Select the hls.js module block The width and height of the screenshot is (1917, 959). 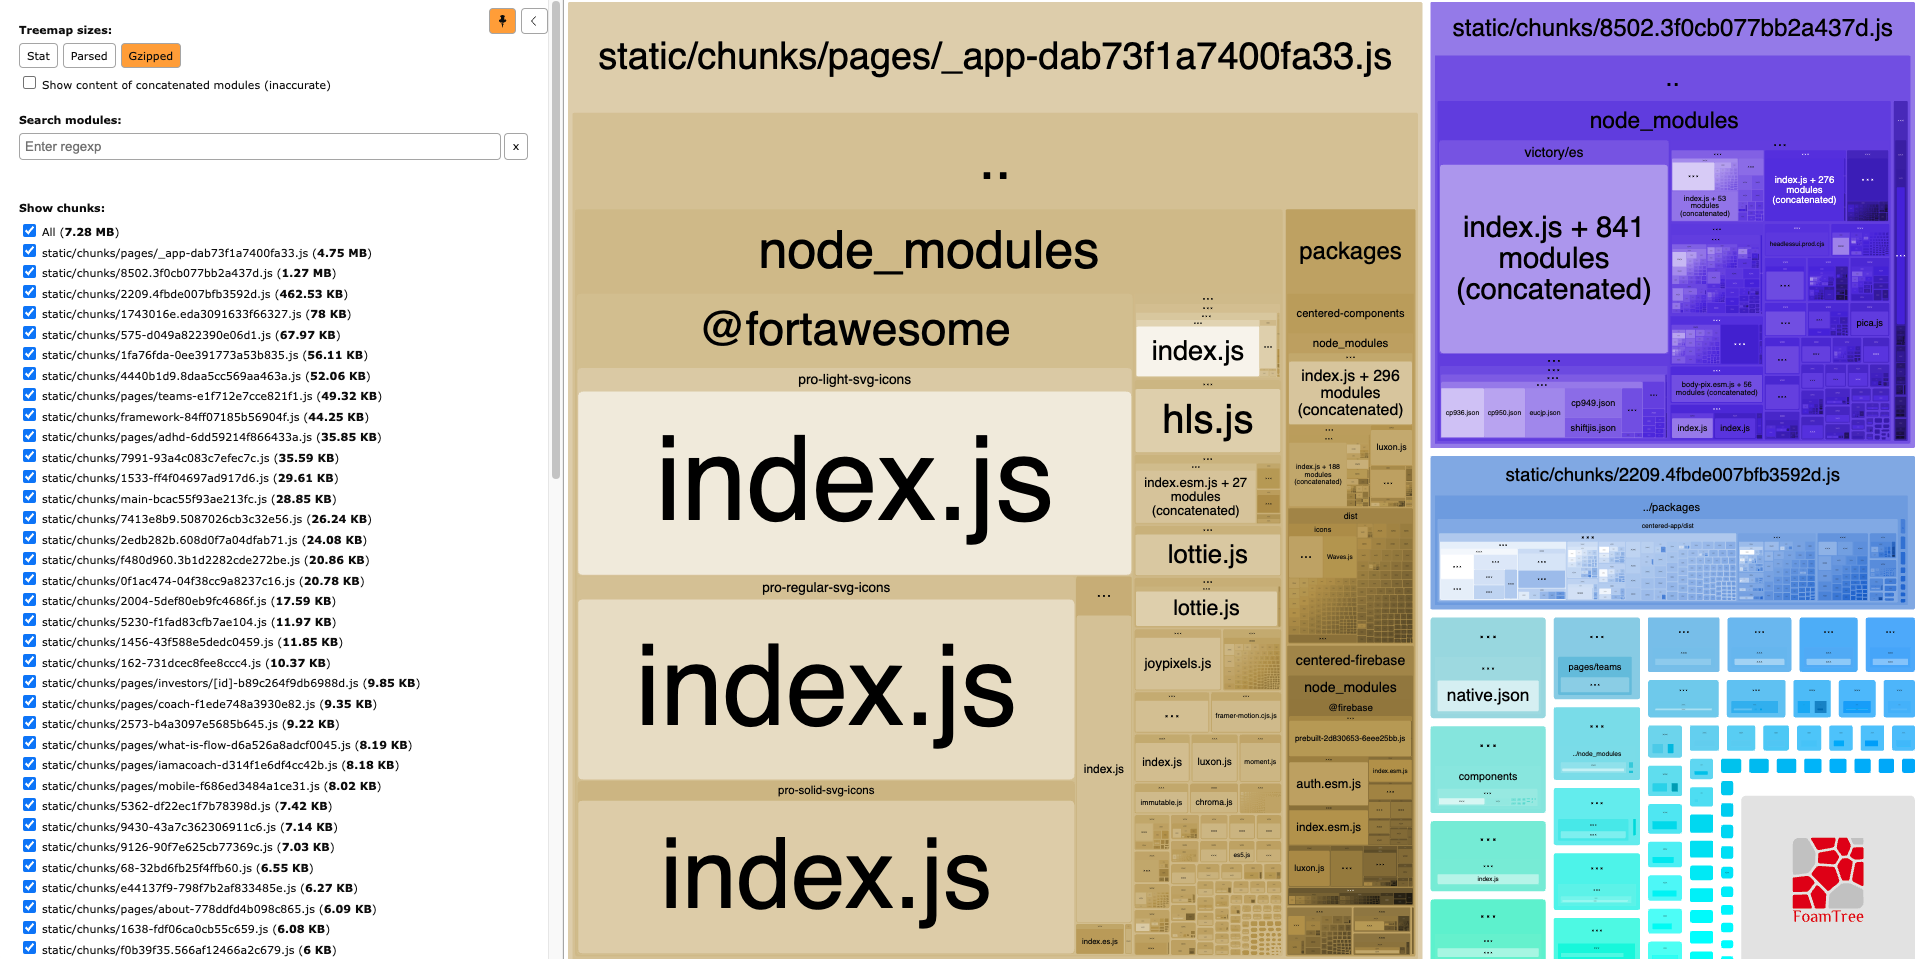click(1207, 420)
